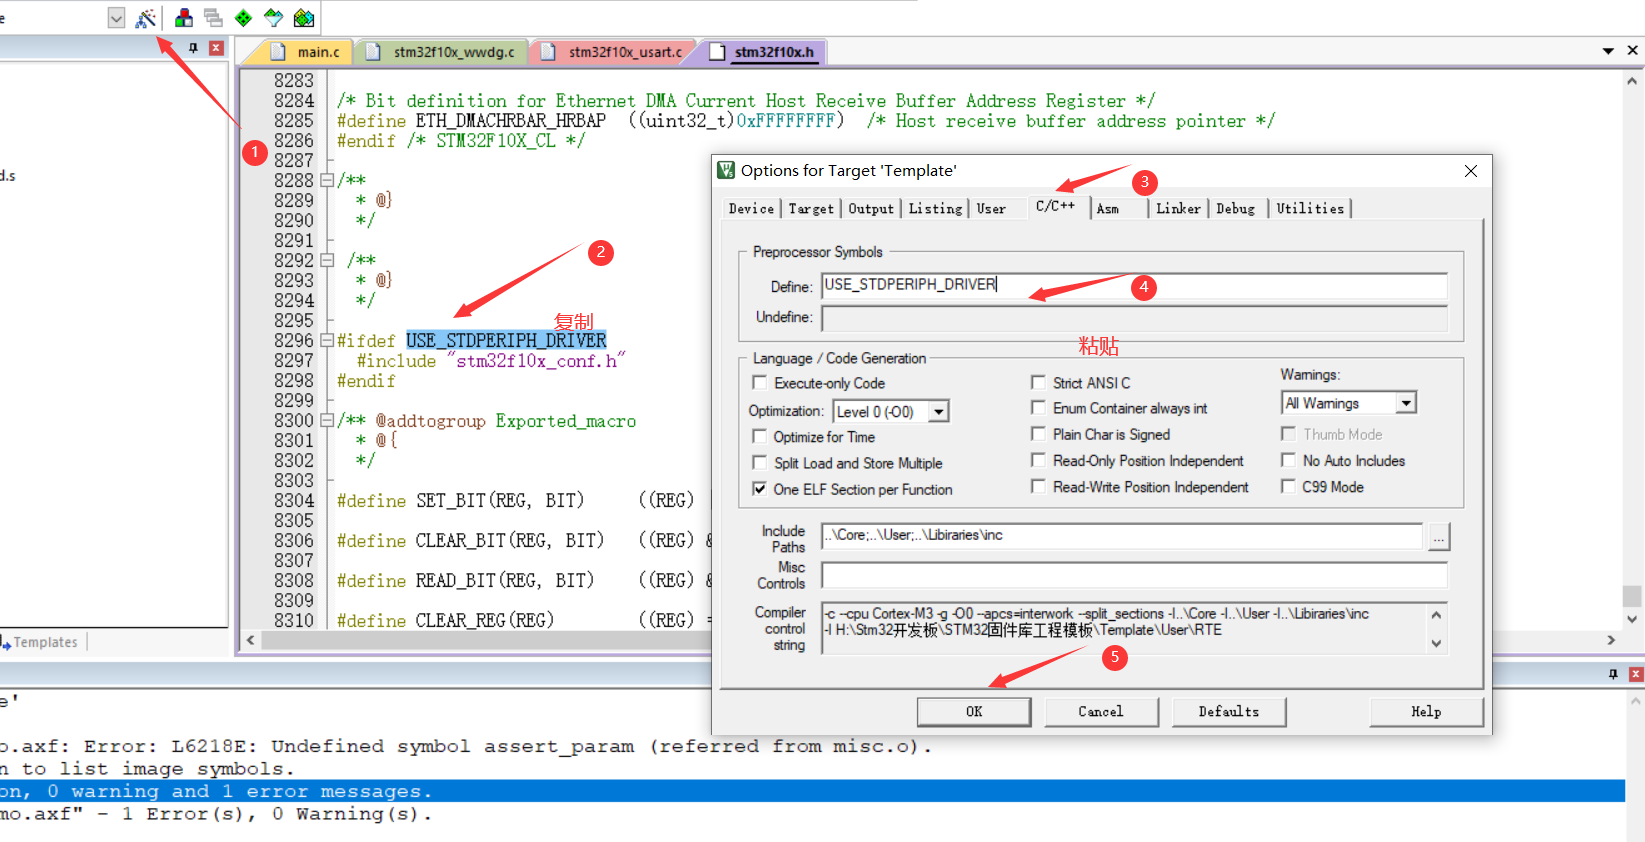The width and height of the screenshot is (1645, 842).
Task: Open Options for Target magic wand icon
Action: click(x=146, y=18)
